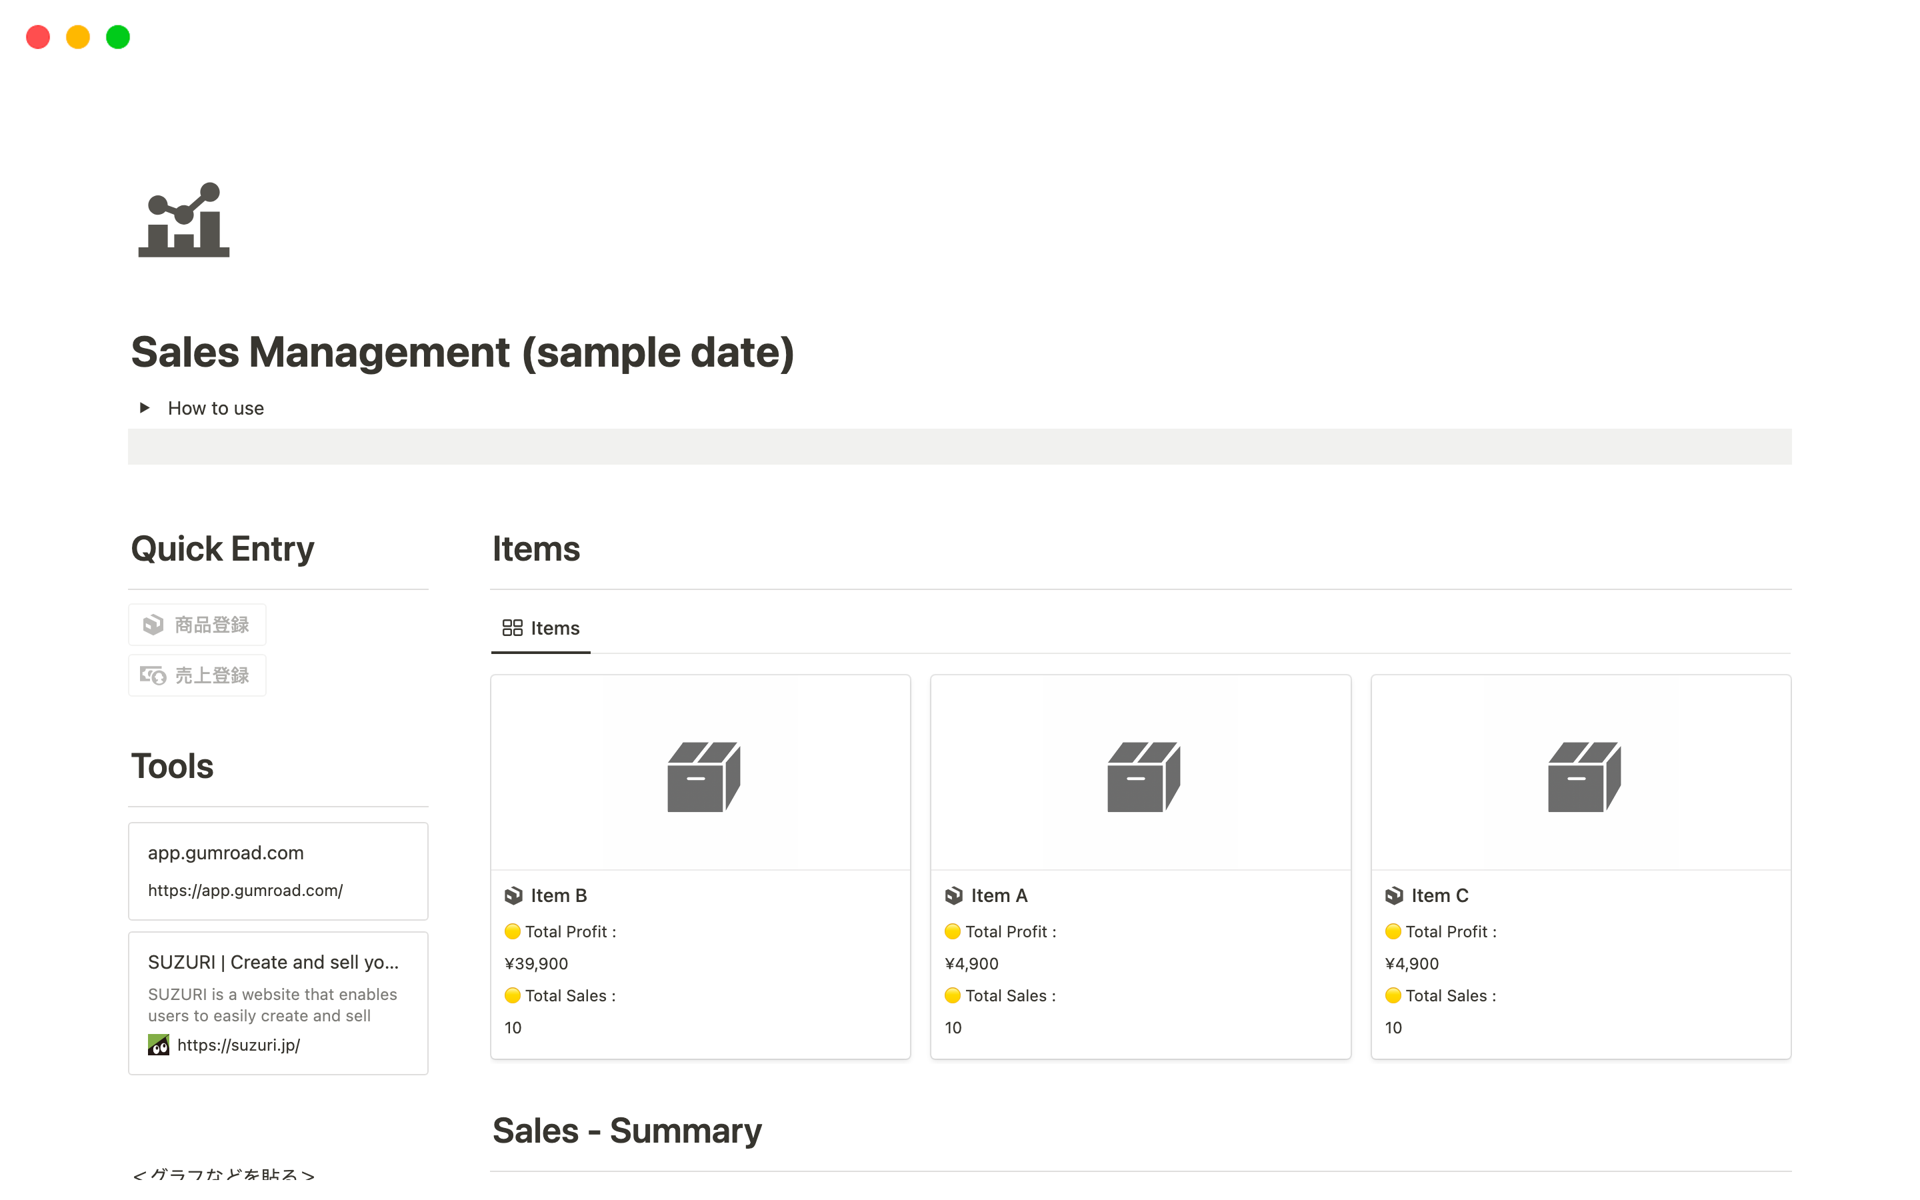This screenshot has width=1920, height=1200.
Task: Expand the How to use toggle
Action: coord(145,408)
